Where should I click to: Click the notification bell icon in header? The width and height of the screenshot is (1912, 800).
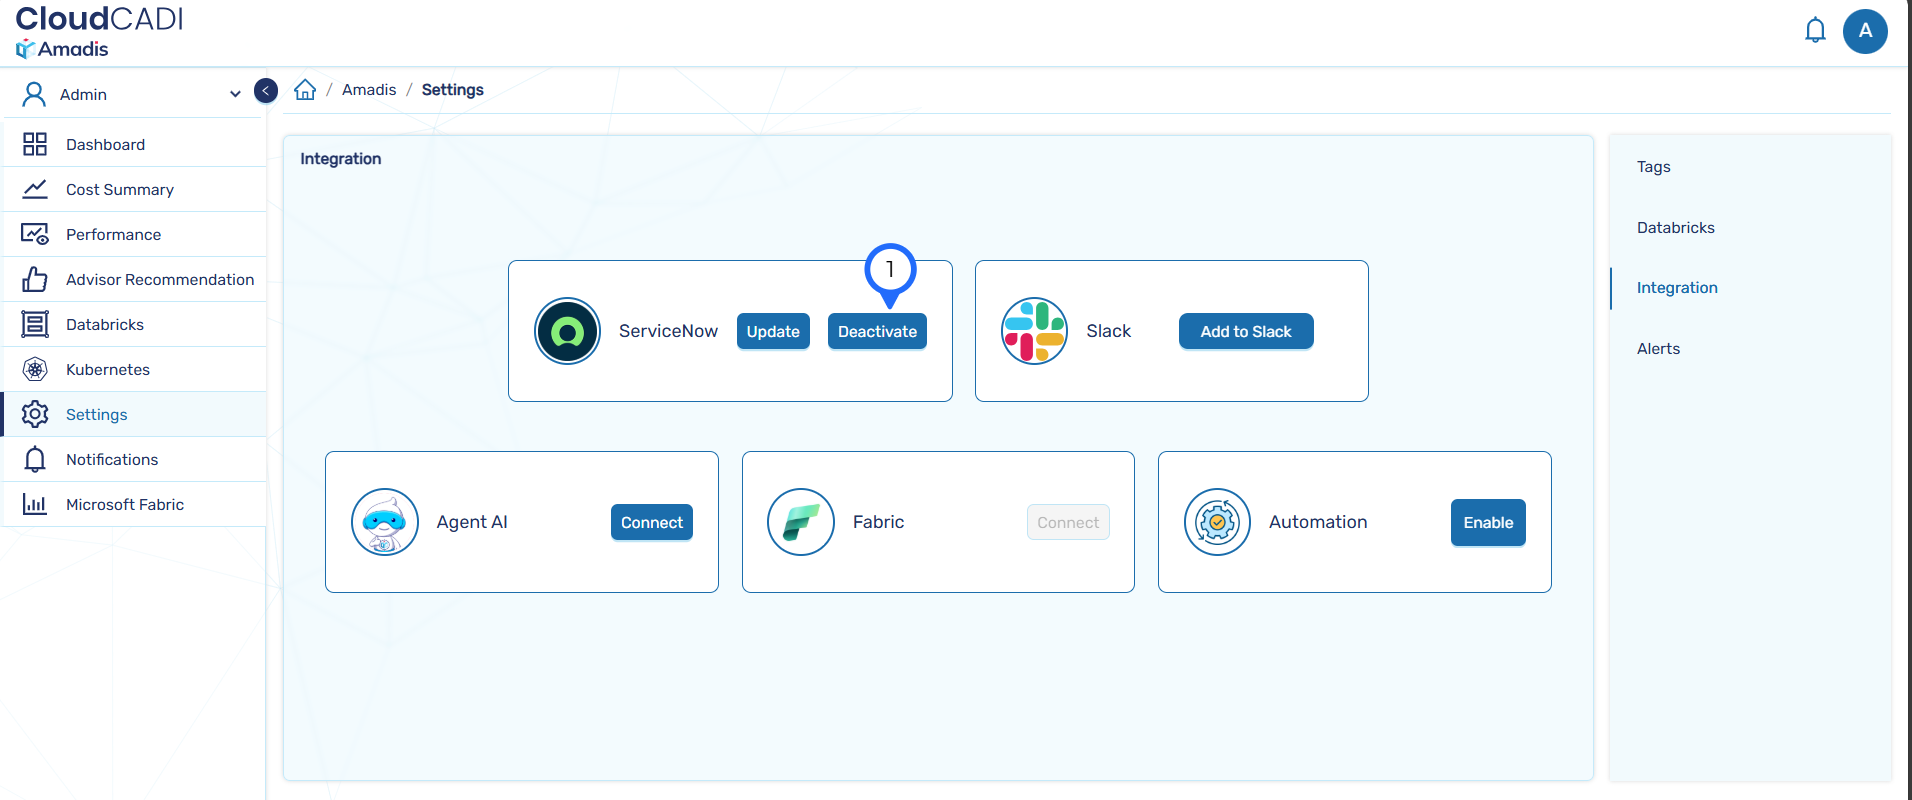(1815, 31)
